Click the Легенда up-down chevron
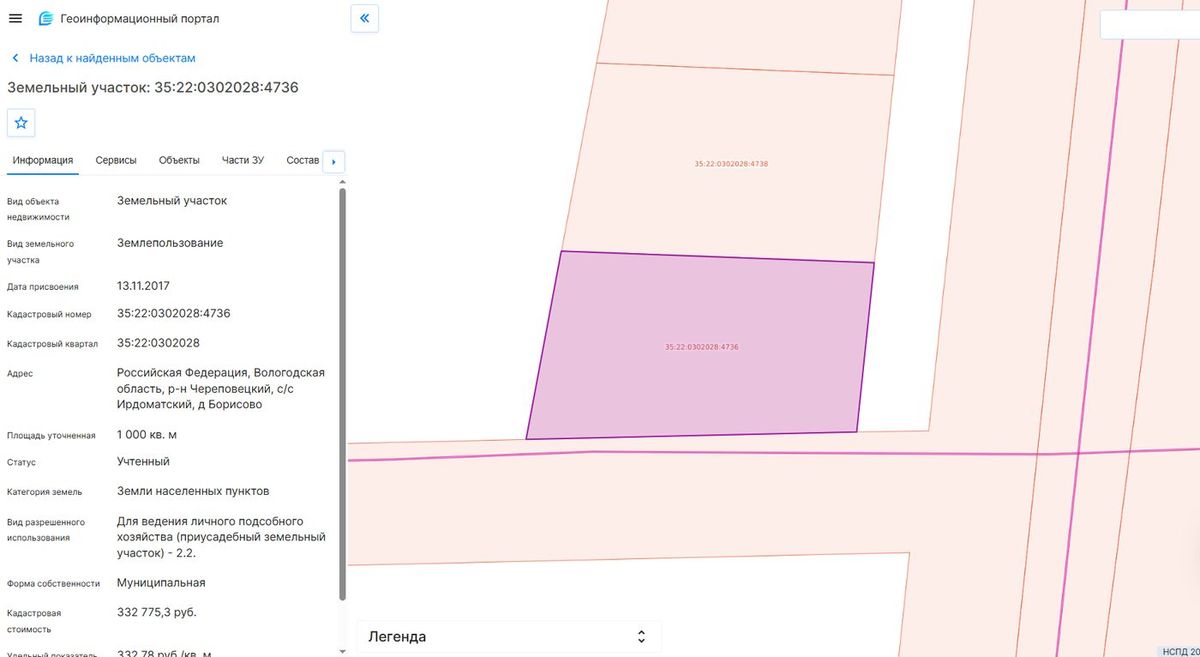 tap(641, 636)
